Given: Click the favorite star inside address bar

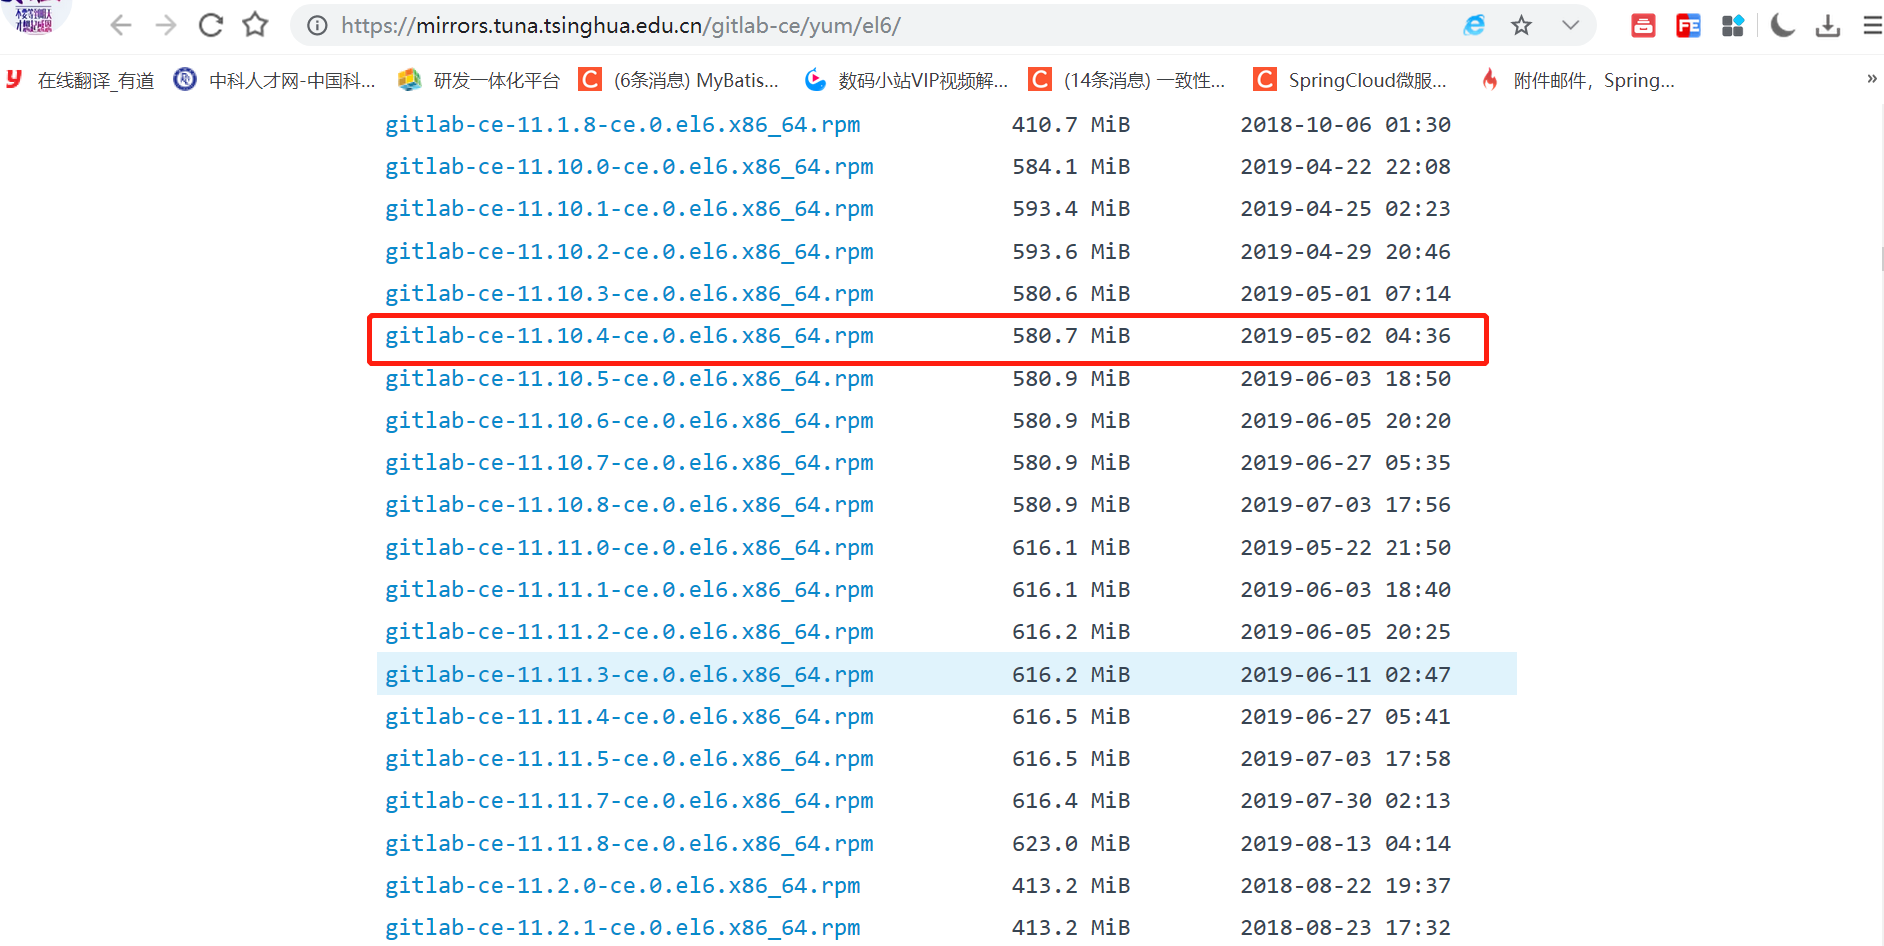Looking at the screenshot, I should tap(1522, 25).
